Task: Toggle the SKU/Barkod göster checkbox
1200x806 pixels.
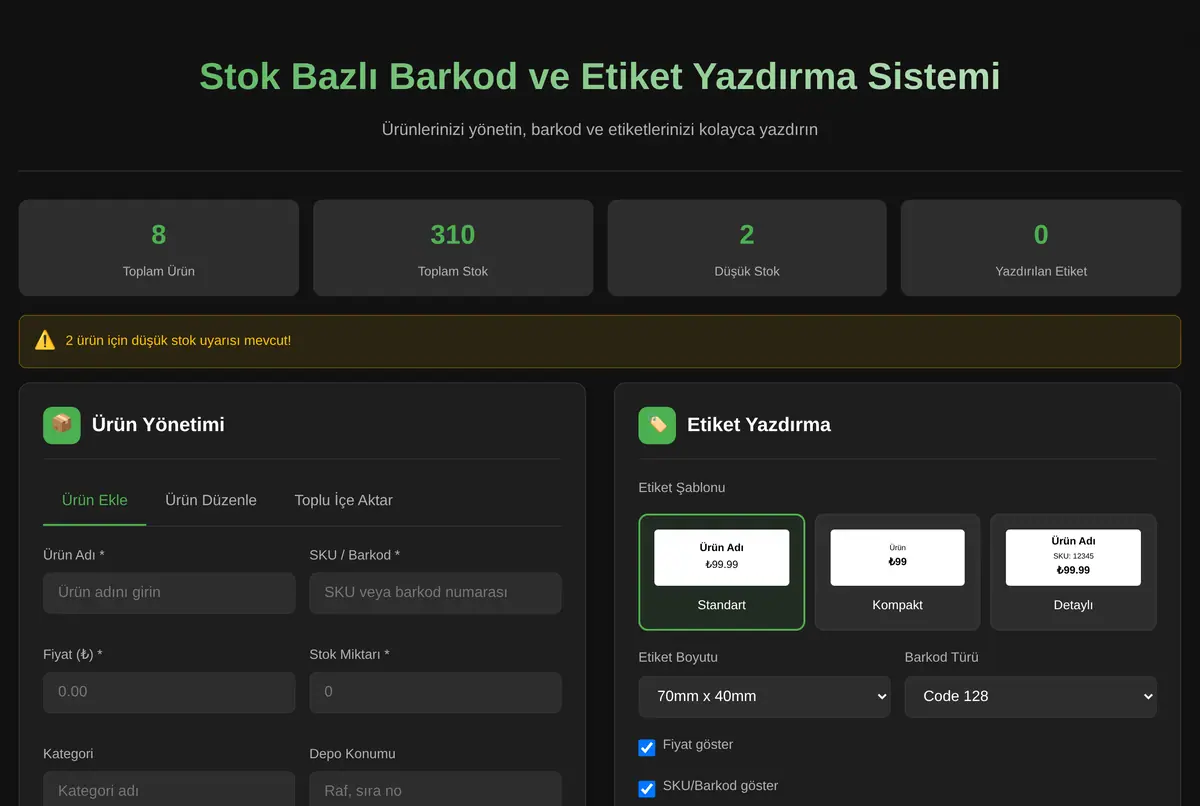Action: [647, 788]
